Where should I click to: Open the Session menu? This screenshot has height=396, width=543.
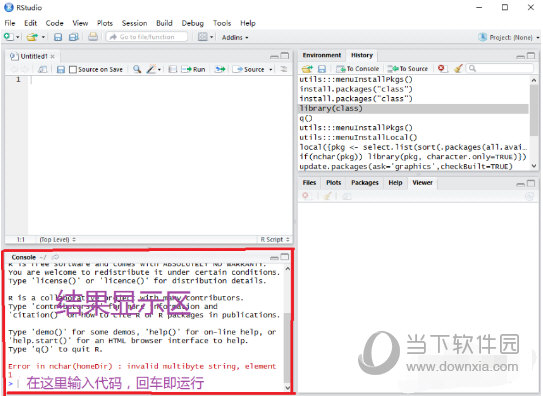click(134, 23)
